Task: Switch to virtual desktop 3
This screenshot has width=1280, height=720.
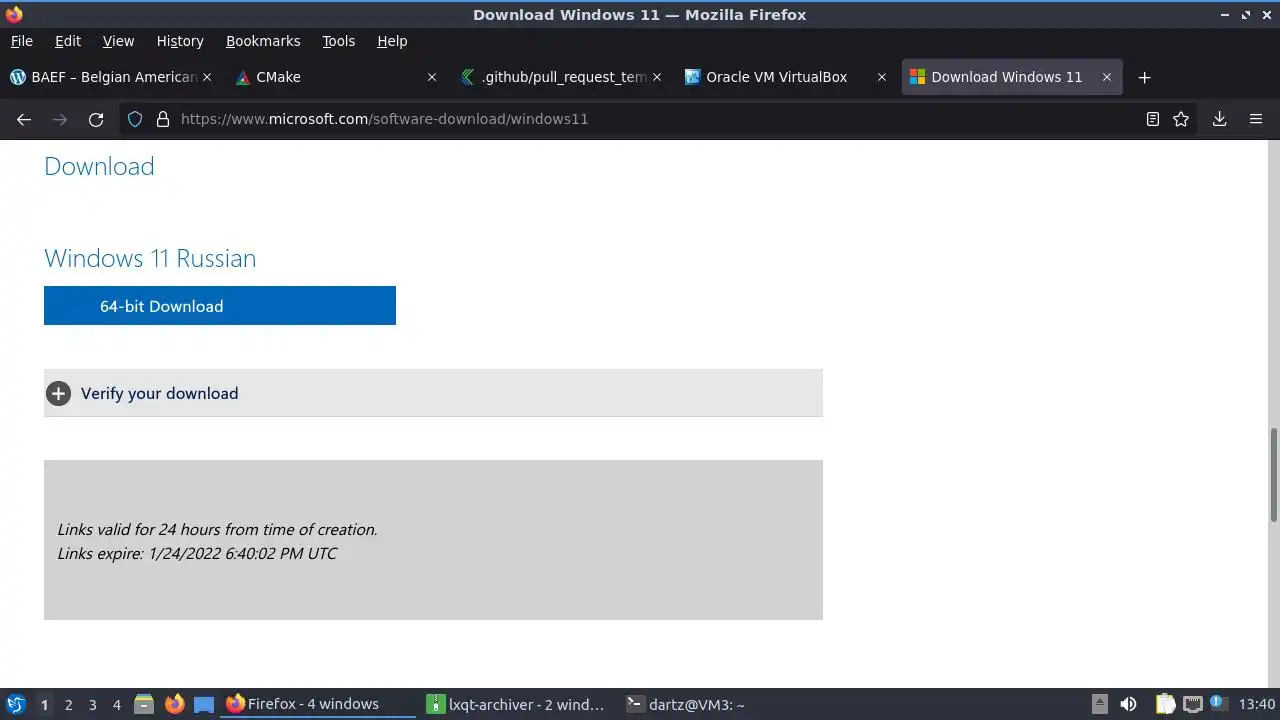Action: (x=92, y=705)
